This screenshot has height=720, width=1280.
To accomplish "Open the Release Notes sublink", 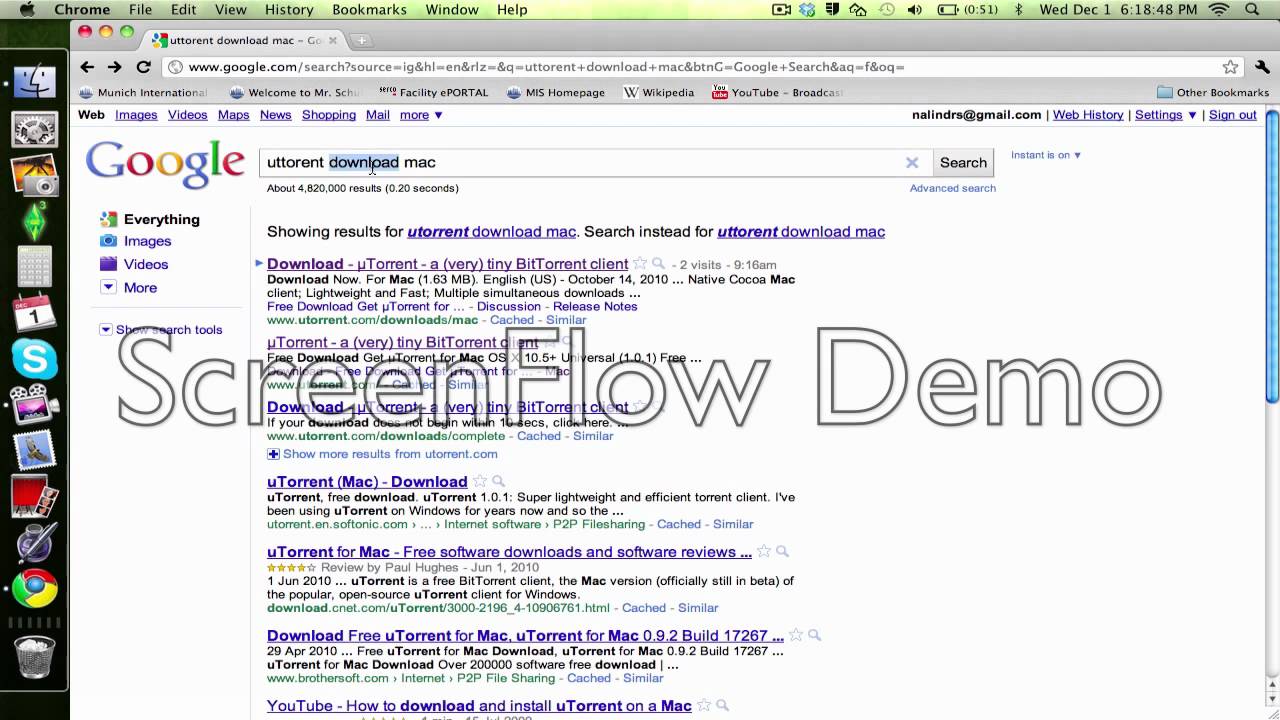I will 595,307.
